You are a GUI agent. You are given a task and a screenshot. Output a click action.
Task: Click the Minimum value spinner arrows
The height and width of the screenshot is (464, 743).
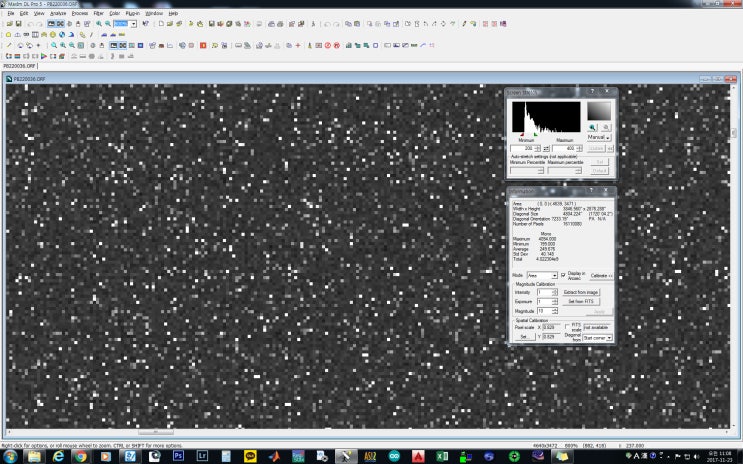pos(537,149)
